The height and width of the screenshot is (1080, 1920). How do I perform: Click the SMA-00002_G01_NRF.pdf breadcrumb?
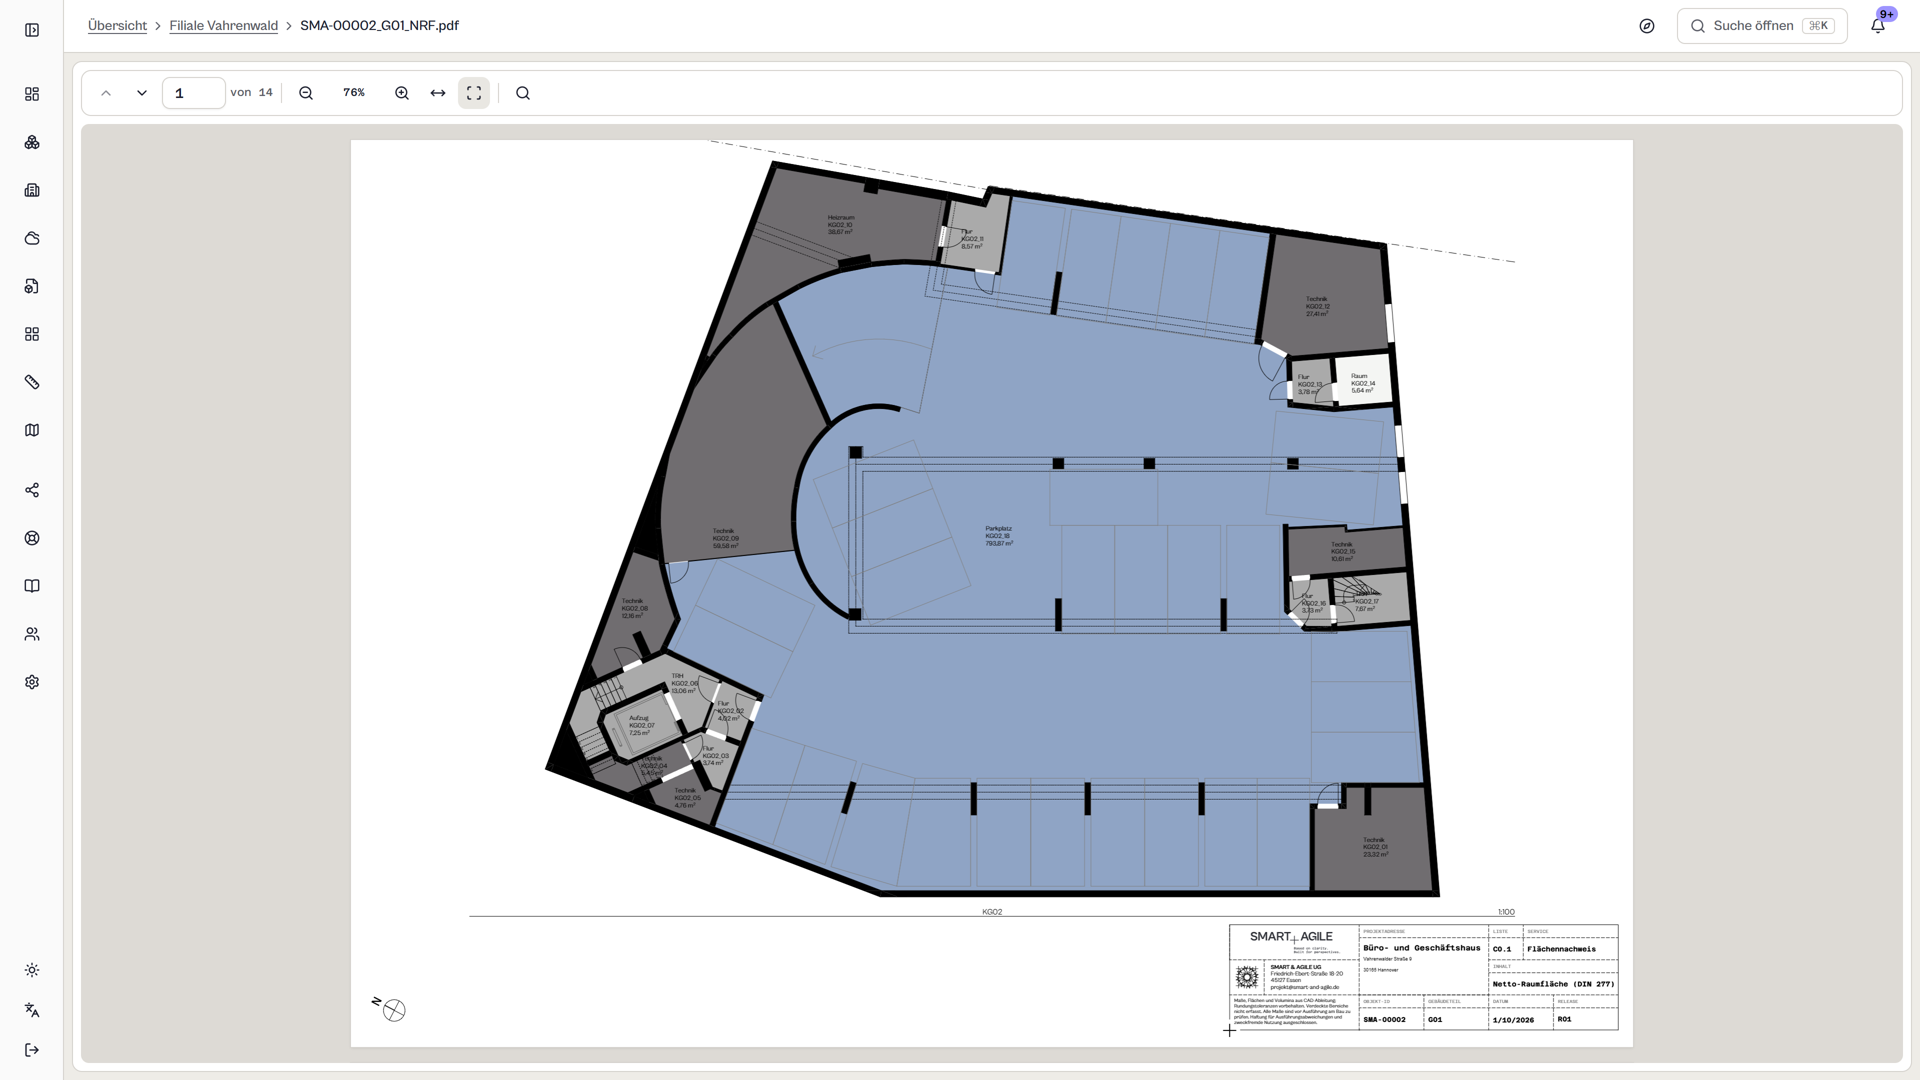tap(379, 26)
